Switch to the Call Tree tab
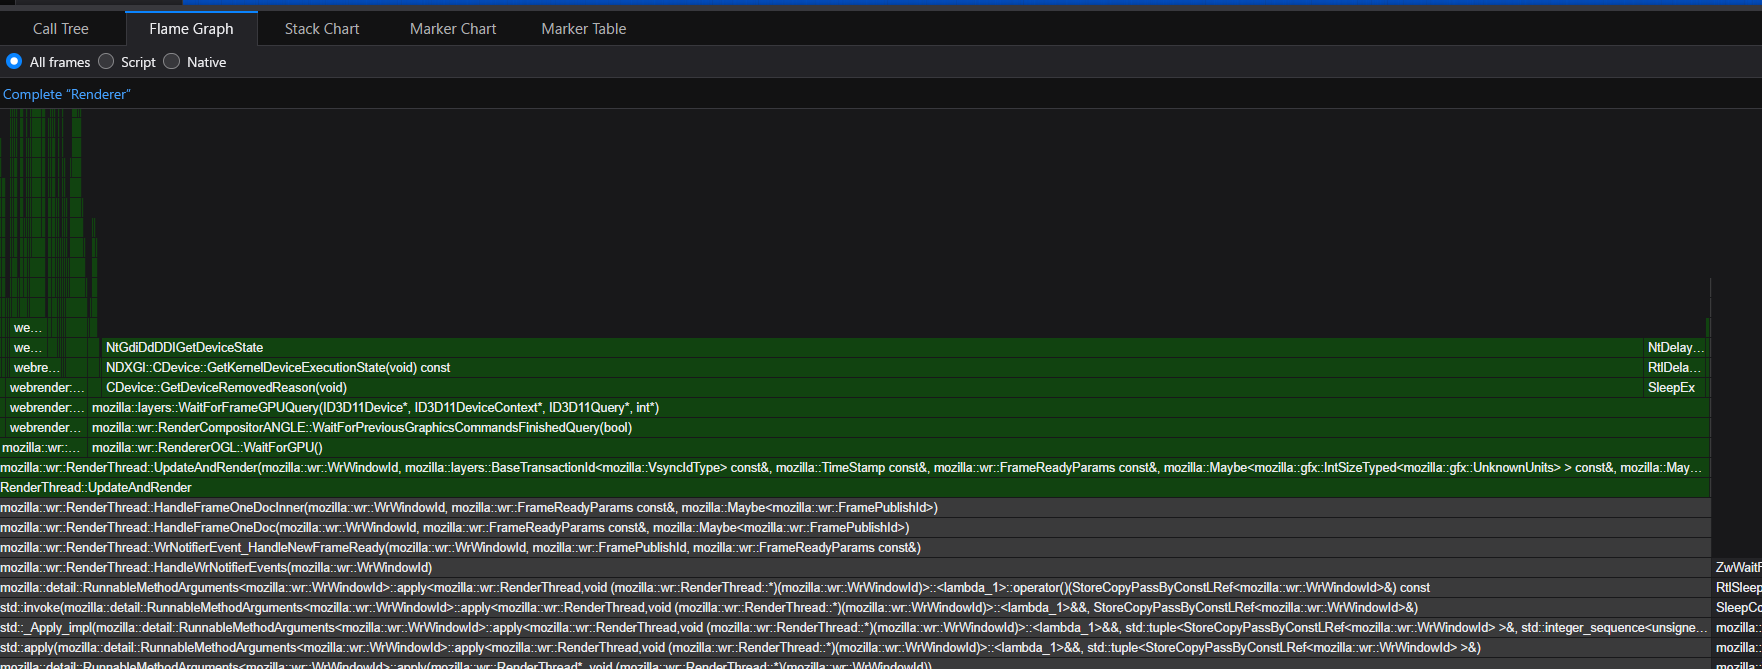1762x669 pixels. pos(61,29)
